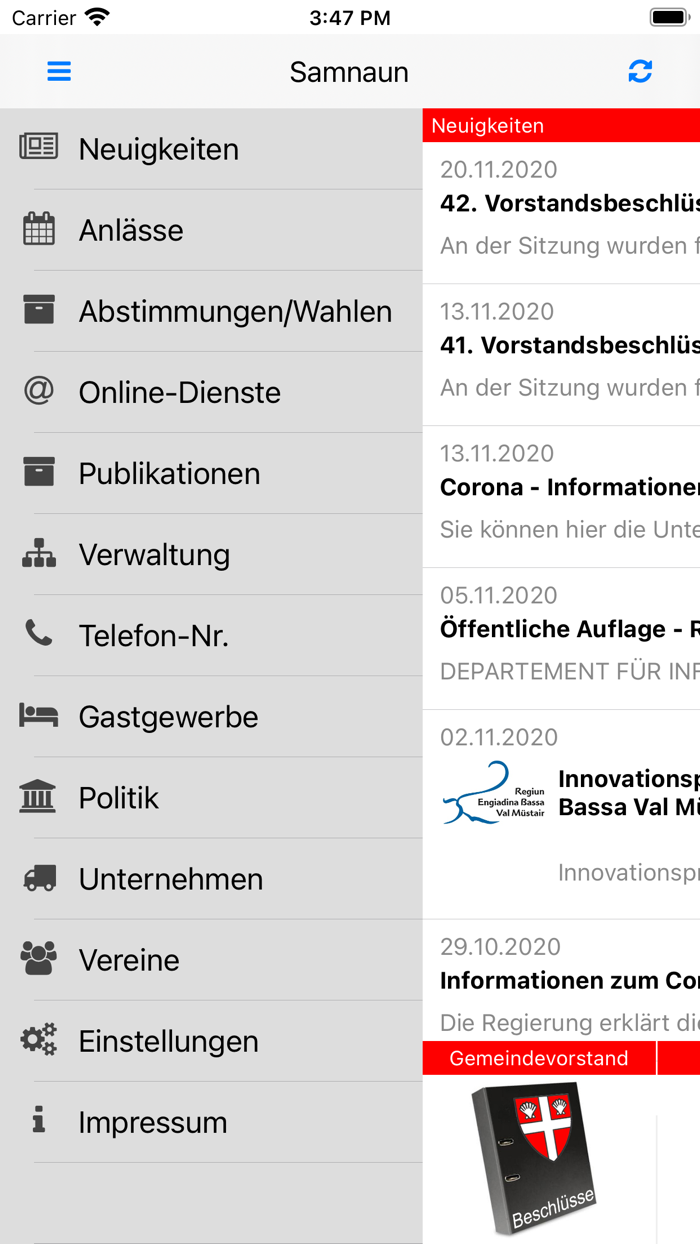The width and height of the screenshot is (700, 1244).
Task: Tap the Beschlüsse binder thumbnail
Action: click(x=533, y=1160)
